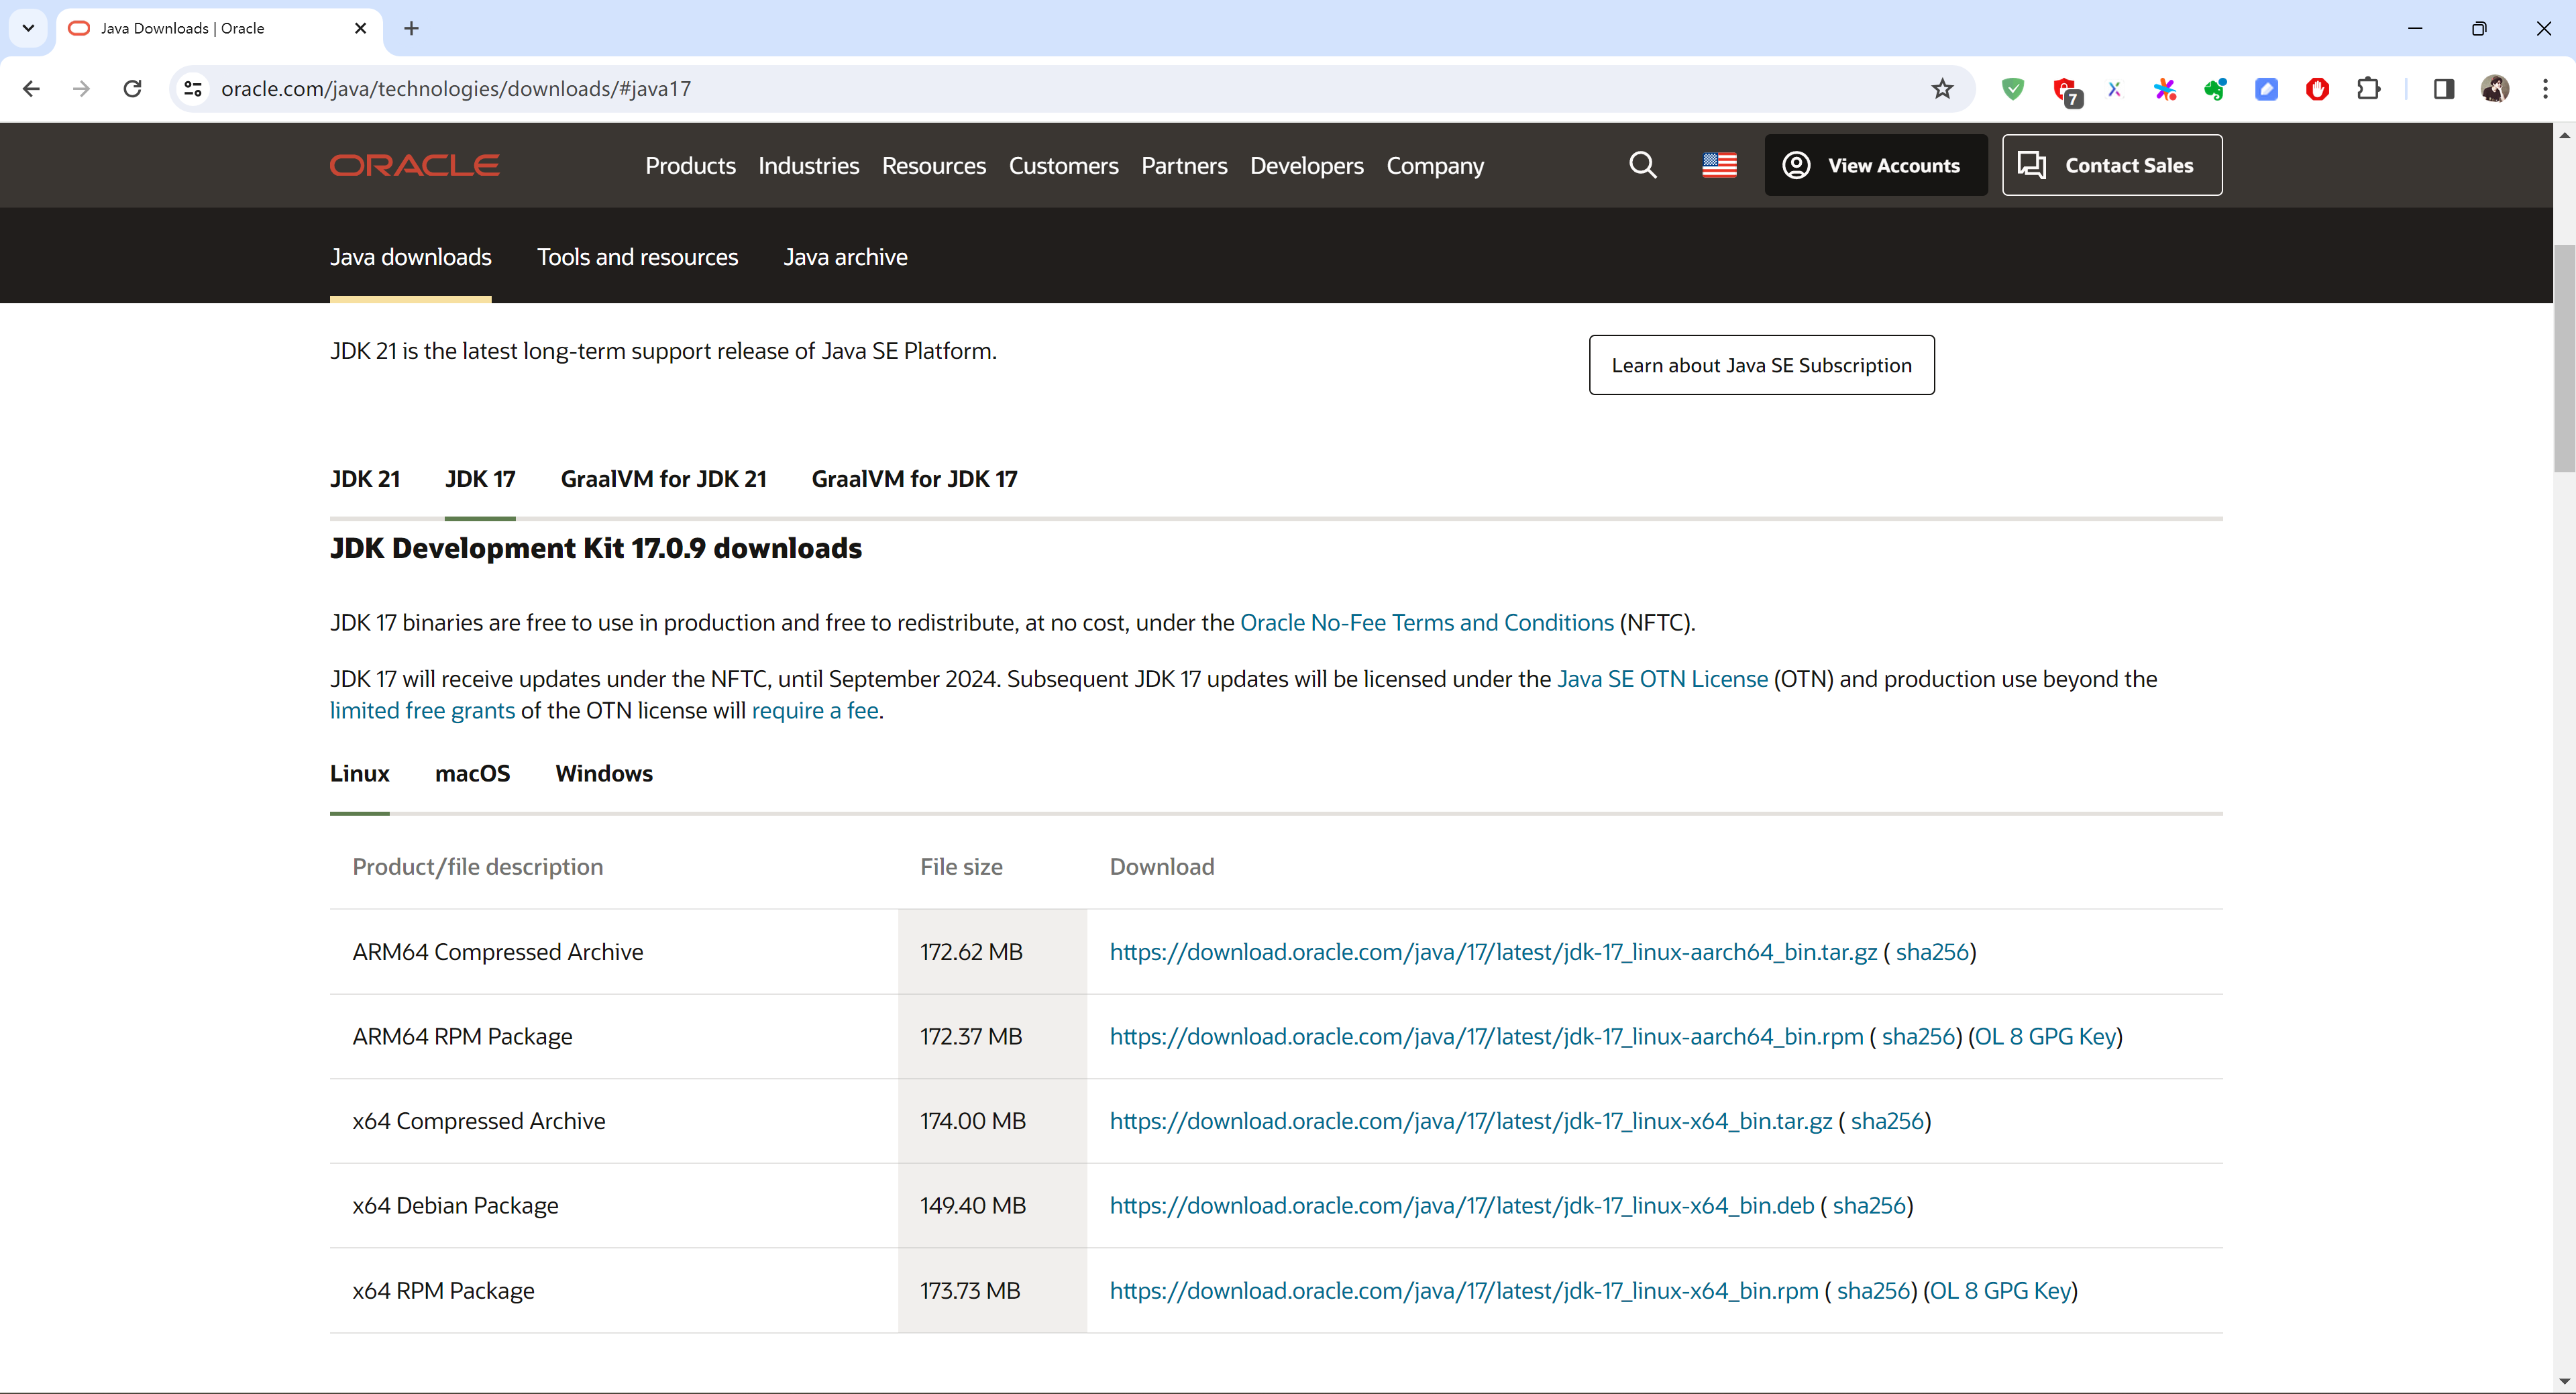Open Oracle No-Fee Terms and Conditions link

1426,622
